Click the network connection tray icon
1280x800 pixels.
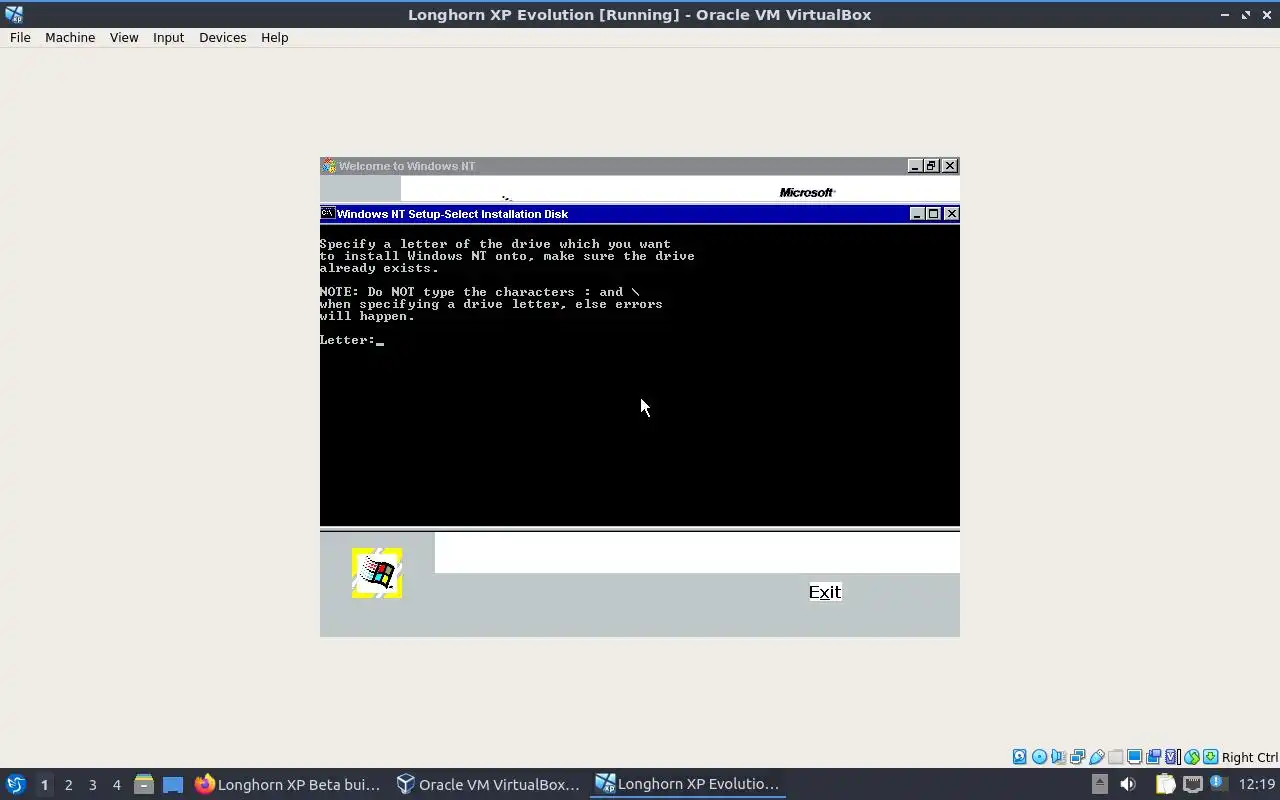point(1193,784)
